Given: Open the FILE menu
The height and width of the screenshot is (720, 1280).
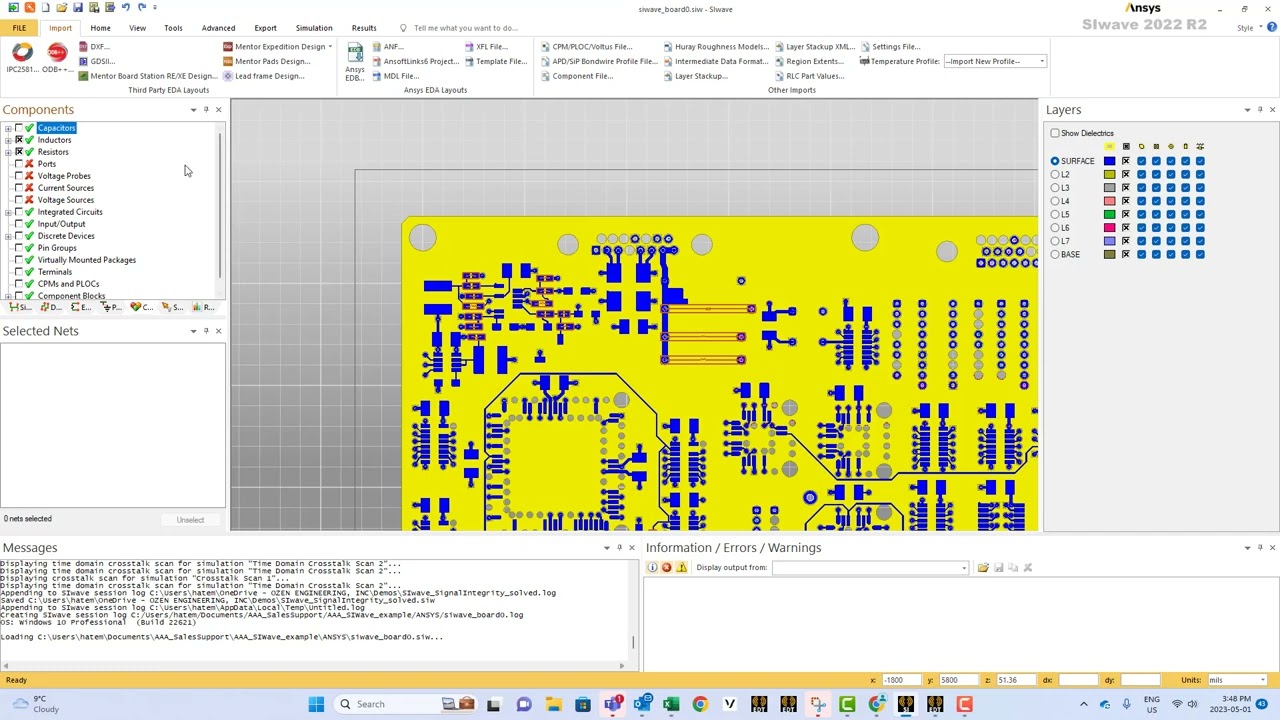Looking at the screenshot, I should 19,28.
